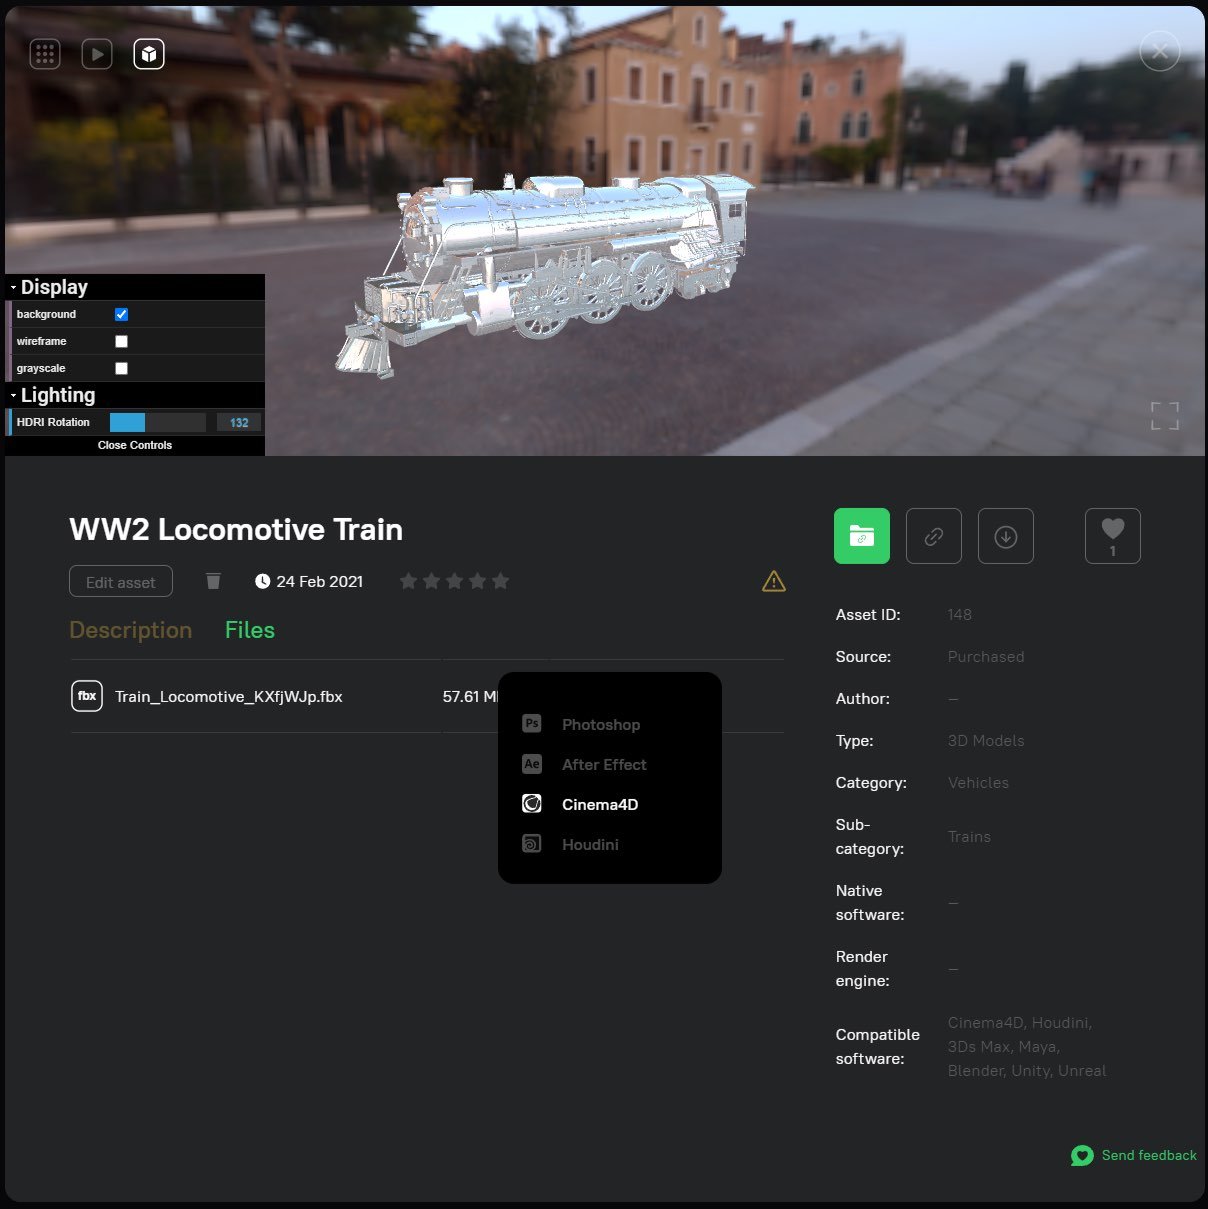Enter fullscreen mode for the 3D viewer
Image resolution: width=1208 pixels, height=1209 pixels.
click(x=1164, y=416)
